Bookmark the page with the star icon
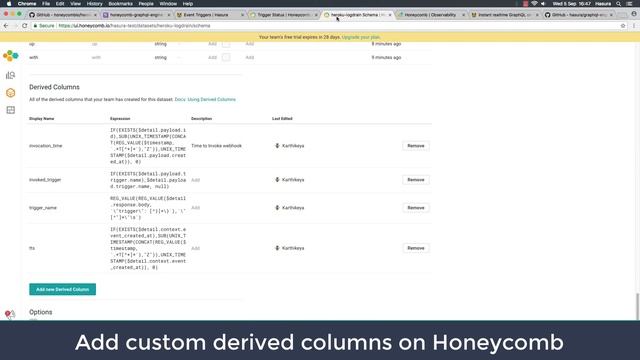The width and height of the screenshot is (640, 360). pyautogui.click(x=623, y=26)
